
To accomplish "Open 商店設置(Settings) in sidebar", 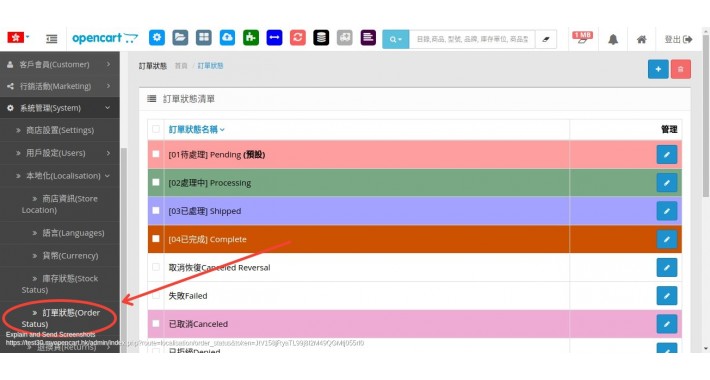I will click(x=60, y=130).
